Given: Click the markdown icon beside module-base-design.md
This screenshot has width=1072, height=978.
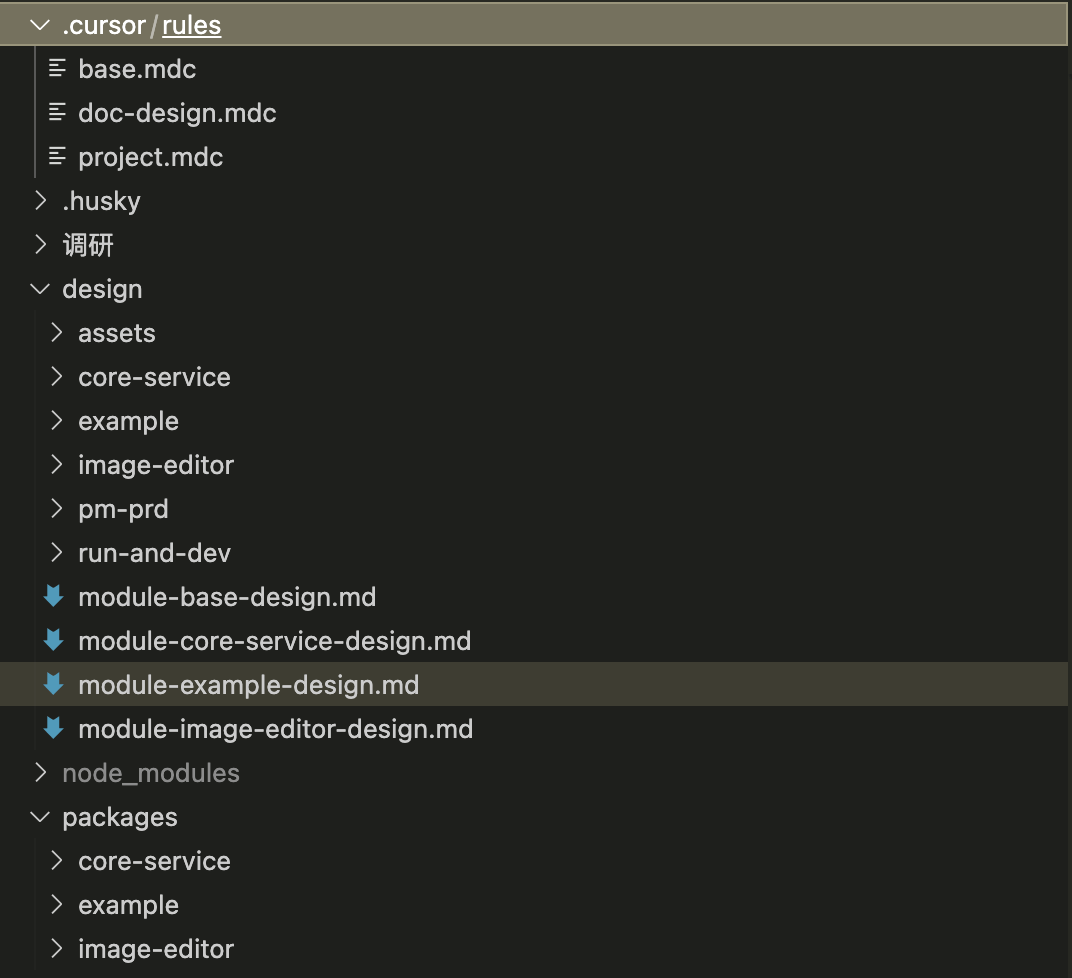Looking at the screenshot, I should click(x=54, y=597).
